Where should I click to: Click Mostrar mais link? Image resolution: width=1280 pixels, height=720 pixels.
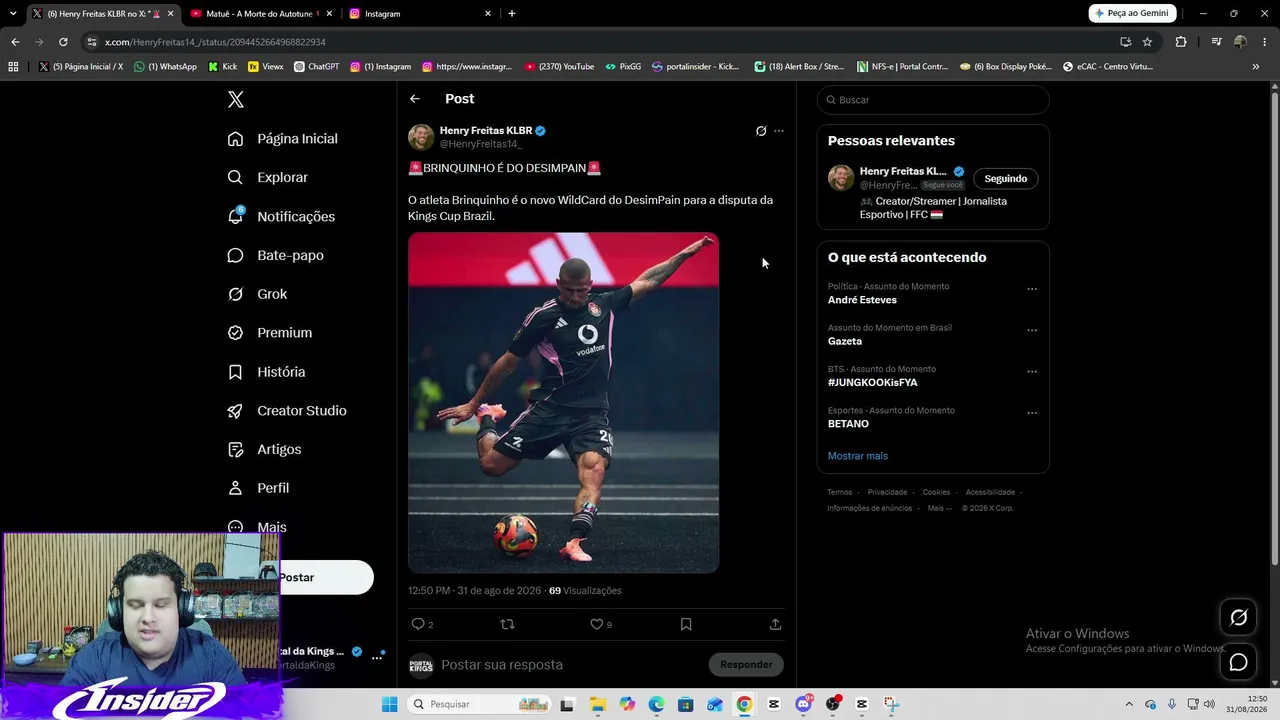coord(858,456)
